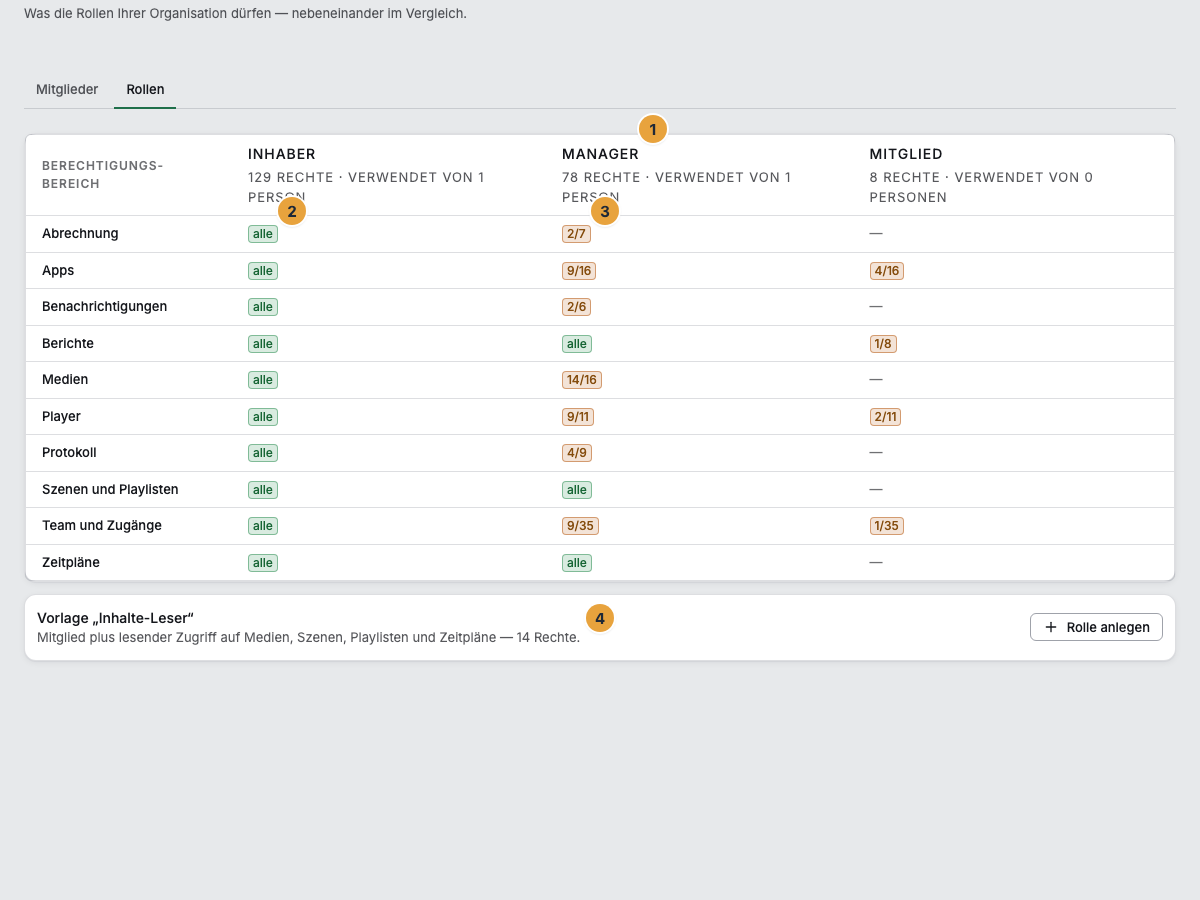Click Inhaber's "alle" badge in Apps row

263,271
